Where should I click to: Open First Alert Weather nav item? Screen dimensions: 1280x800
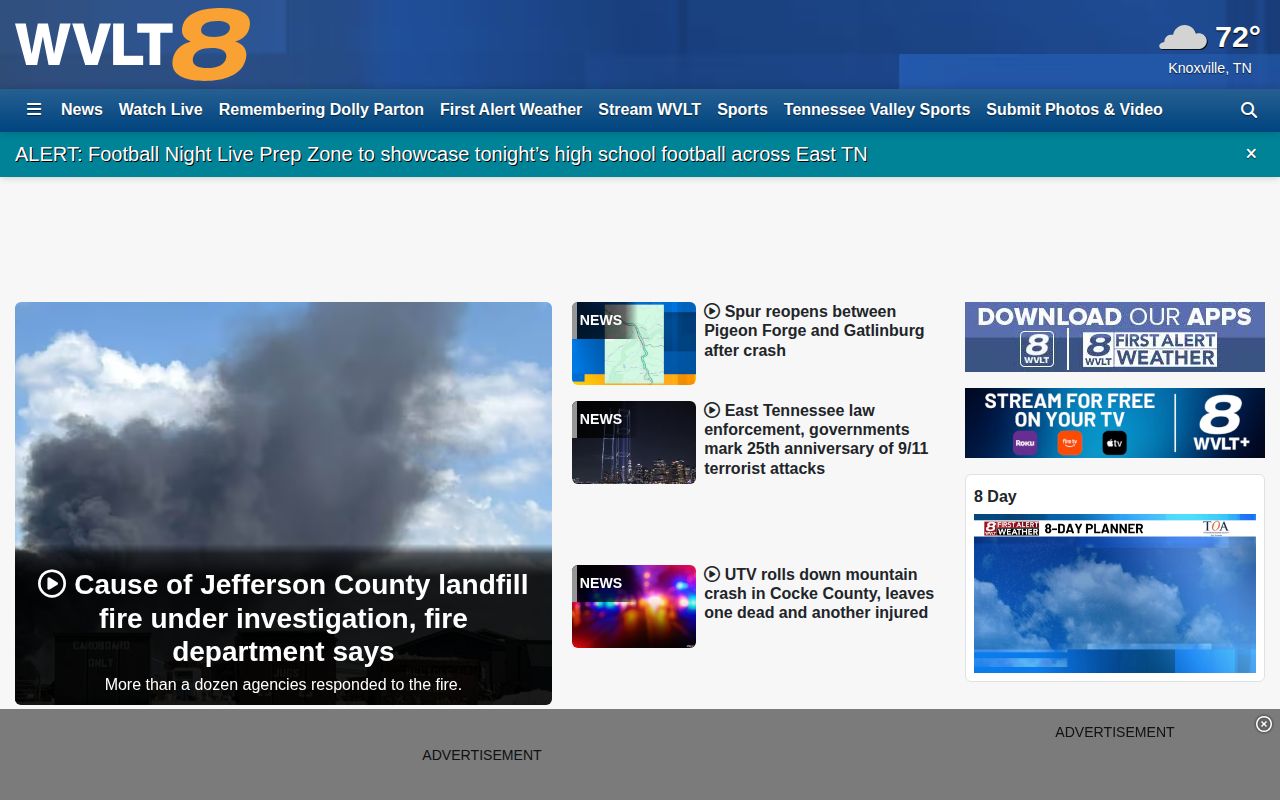pyautogui.click(x=511, y=110)
